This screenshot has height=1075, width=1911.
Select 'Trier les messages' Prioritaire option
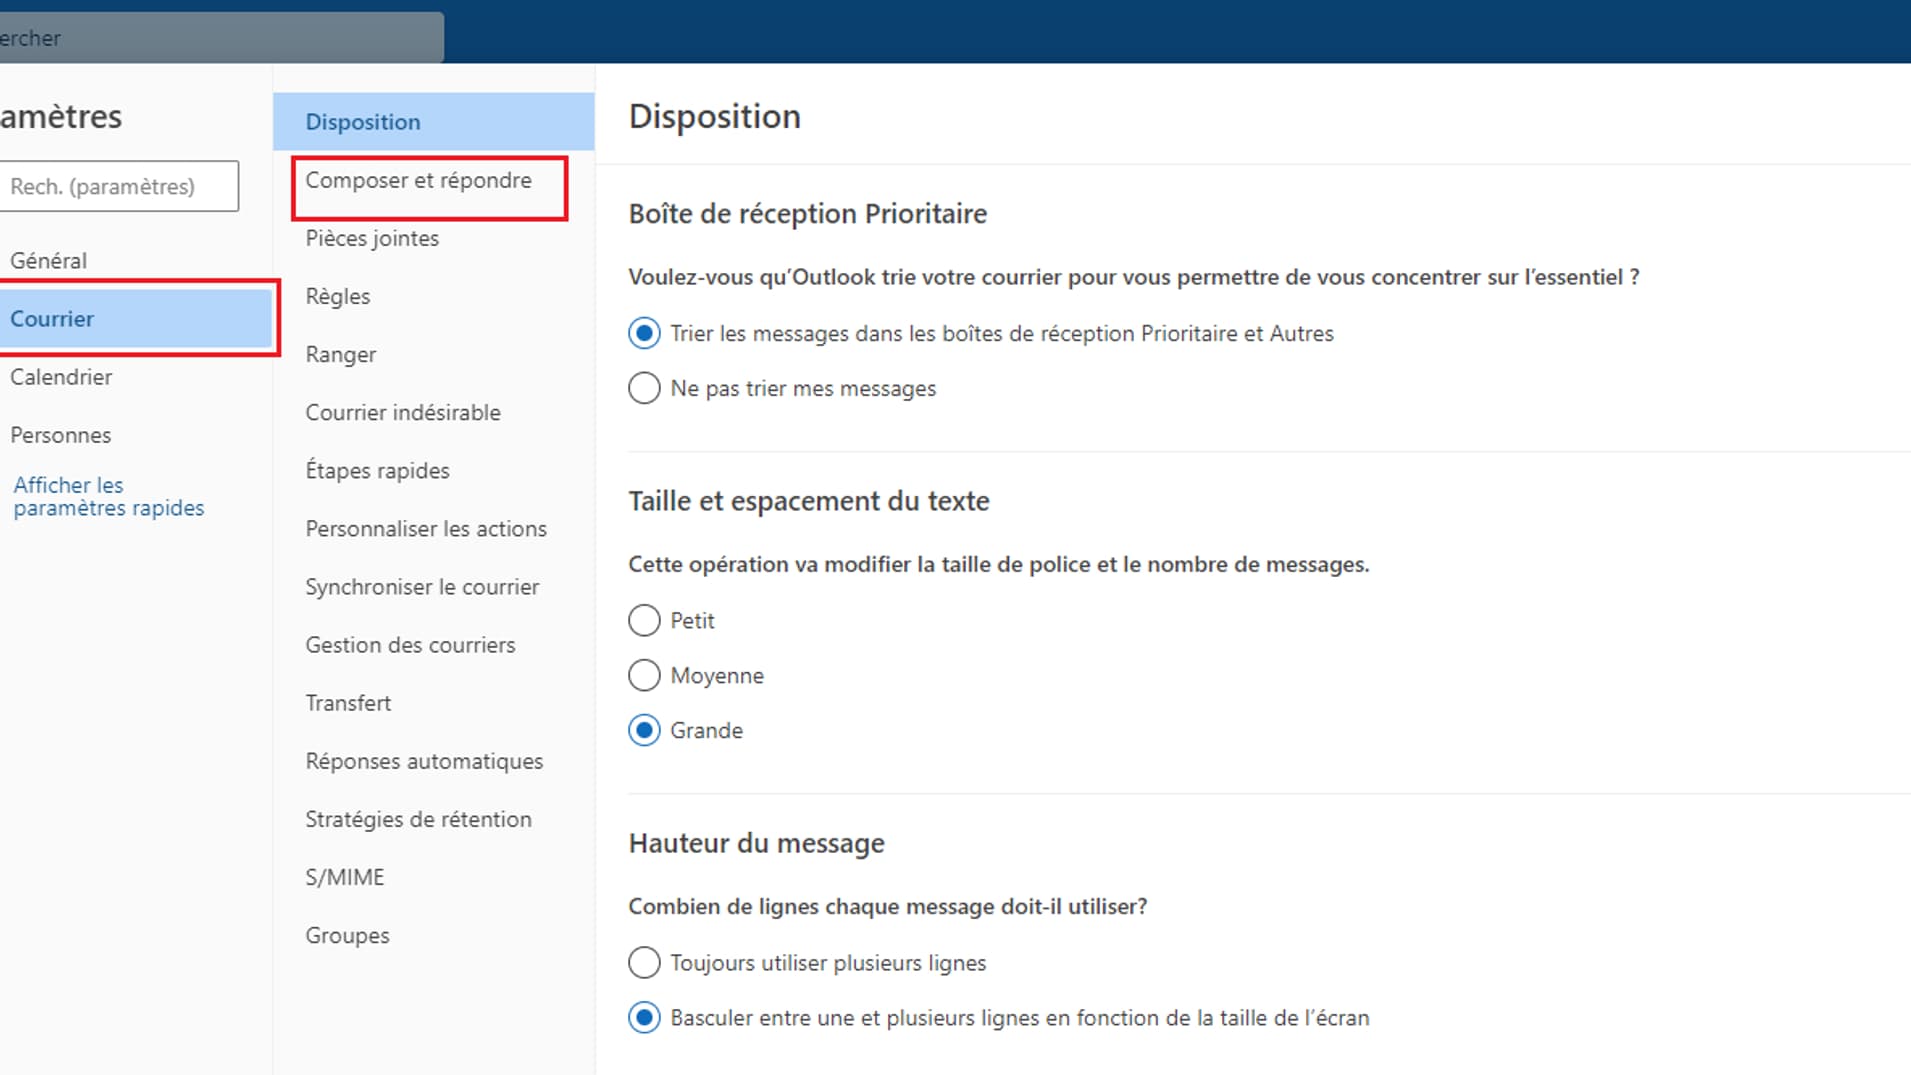[x=644, y=333]
